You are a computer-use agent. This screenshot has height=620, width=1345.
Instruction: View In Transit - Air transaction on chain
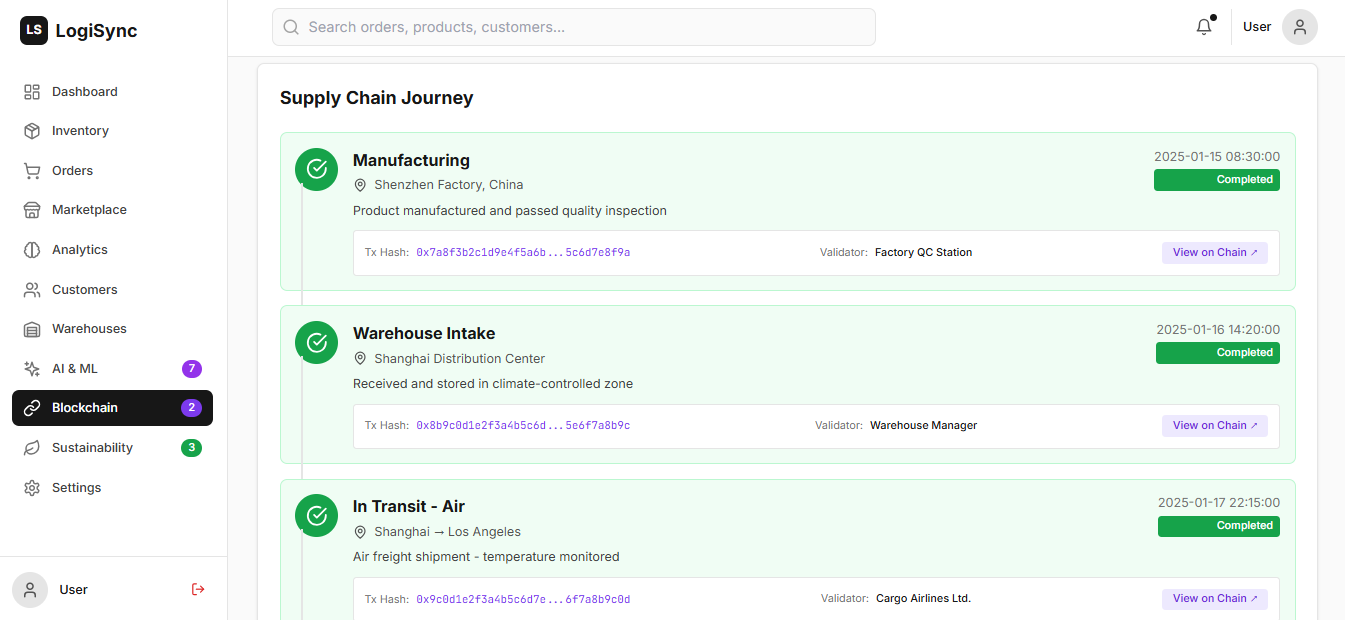click(x=1215, y=599)
